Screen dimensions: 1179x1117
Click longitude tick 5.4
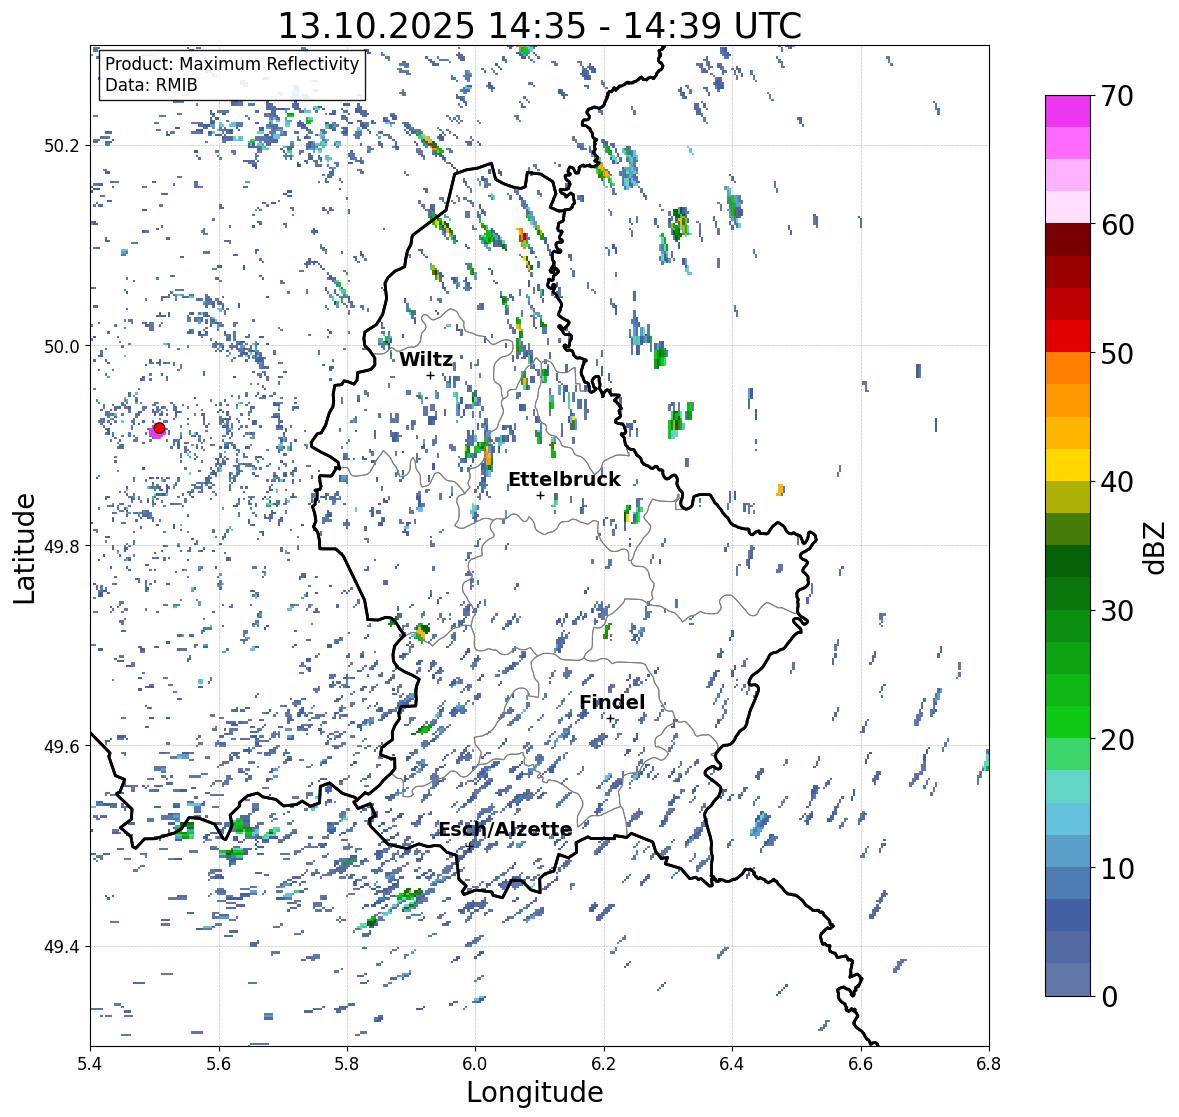coord(90,1064)
